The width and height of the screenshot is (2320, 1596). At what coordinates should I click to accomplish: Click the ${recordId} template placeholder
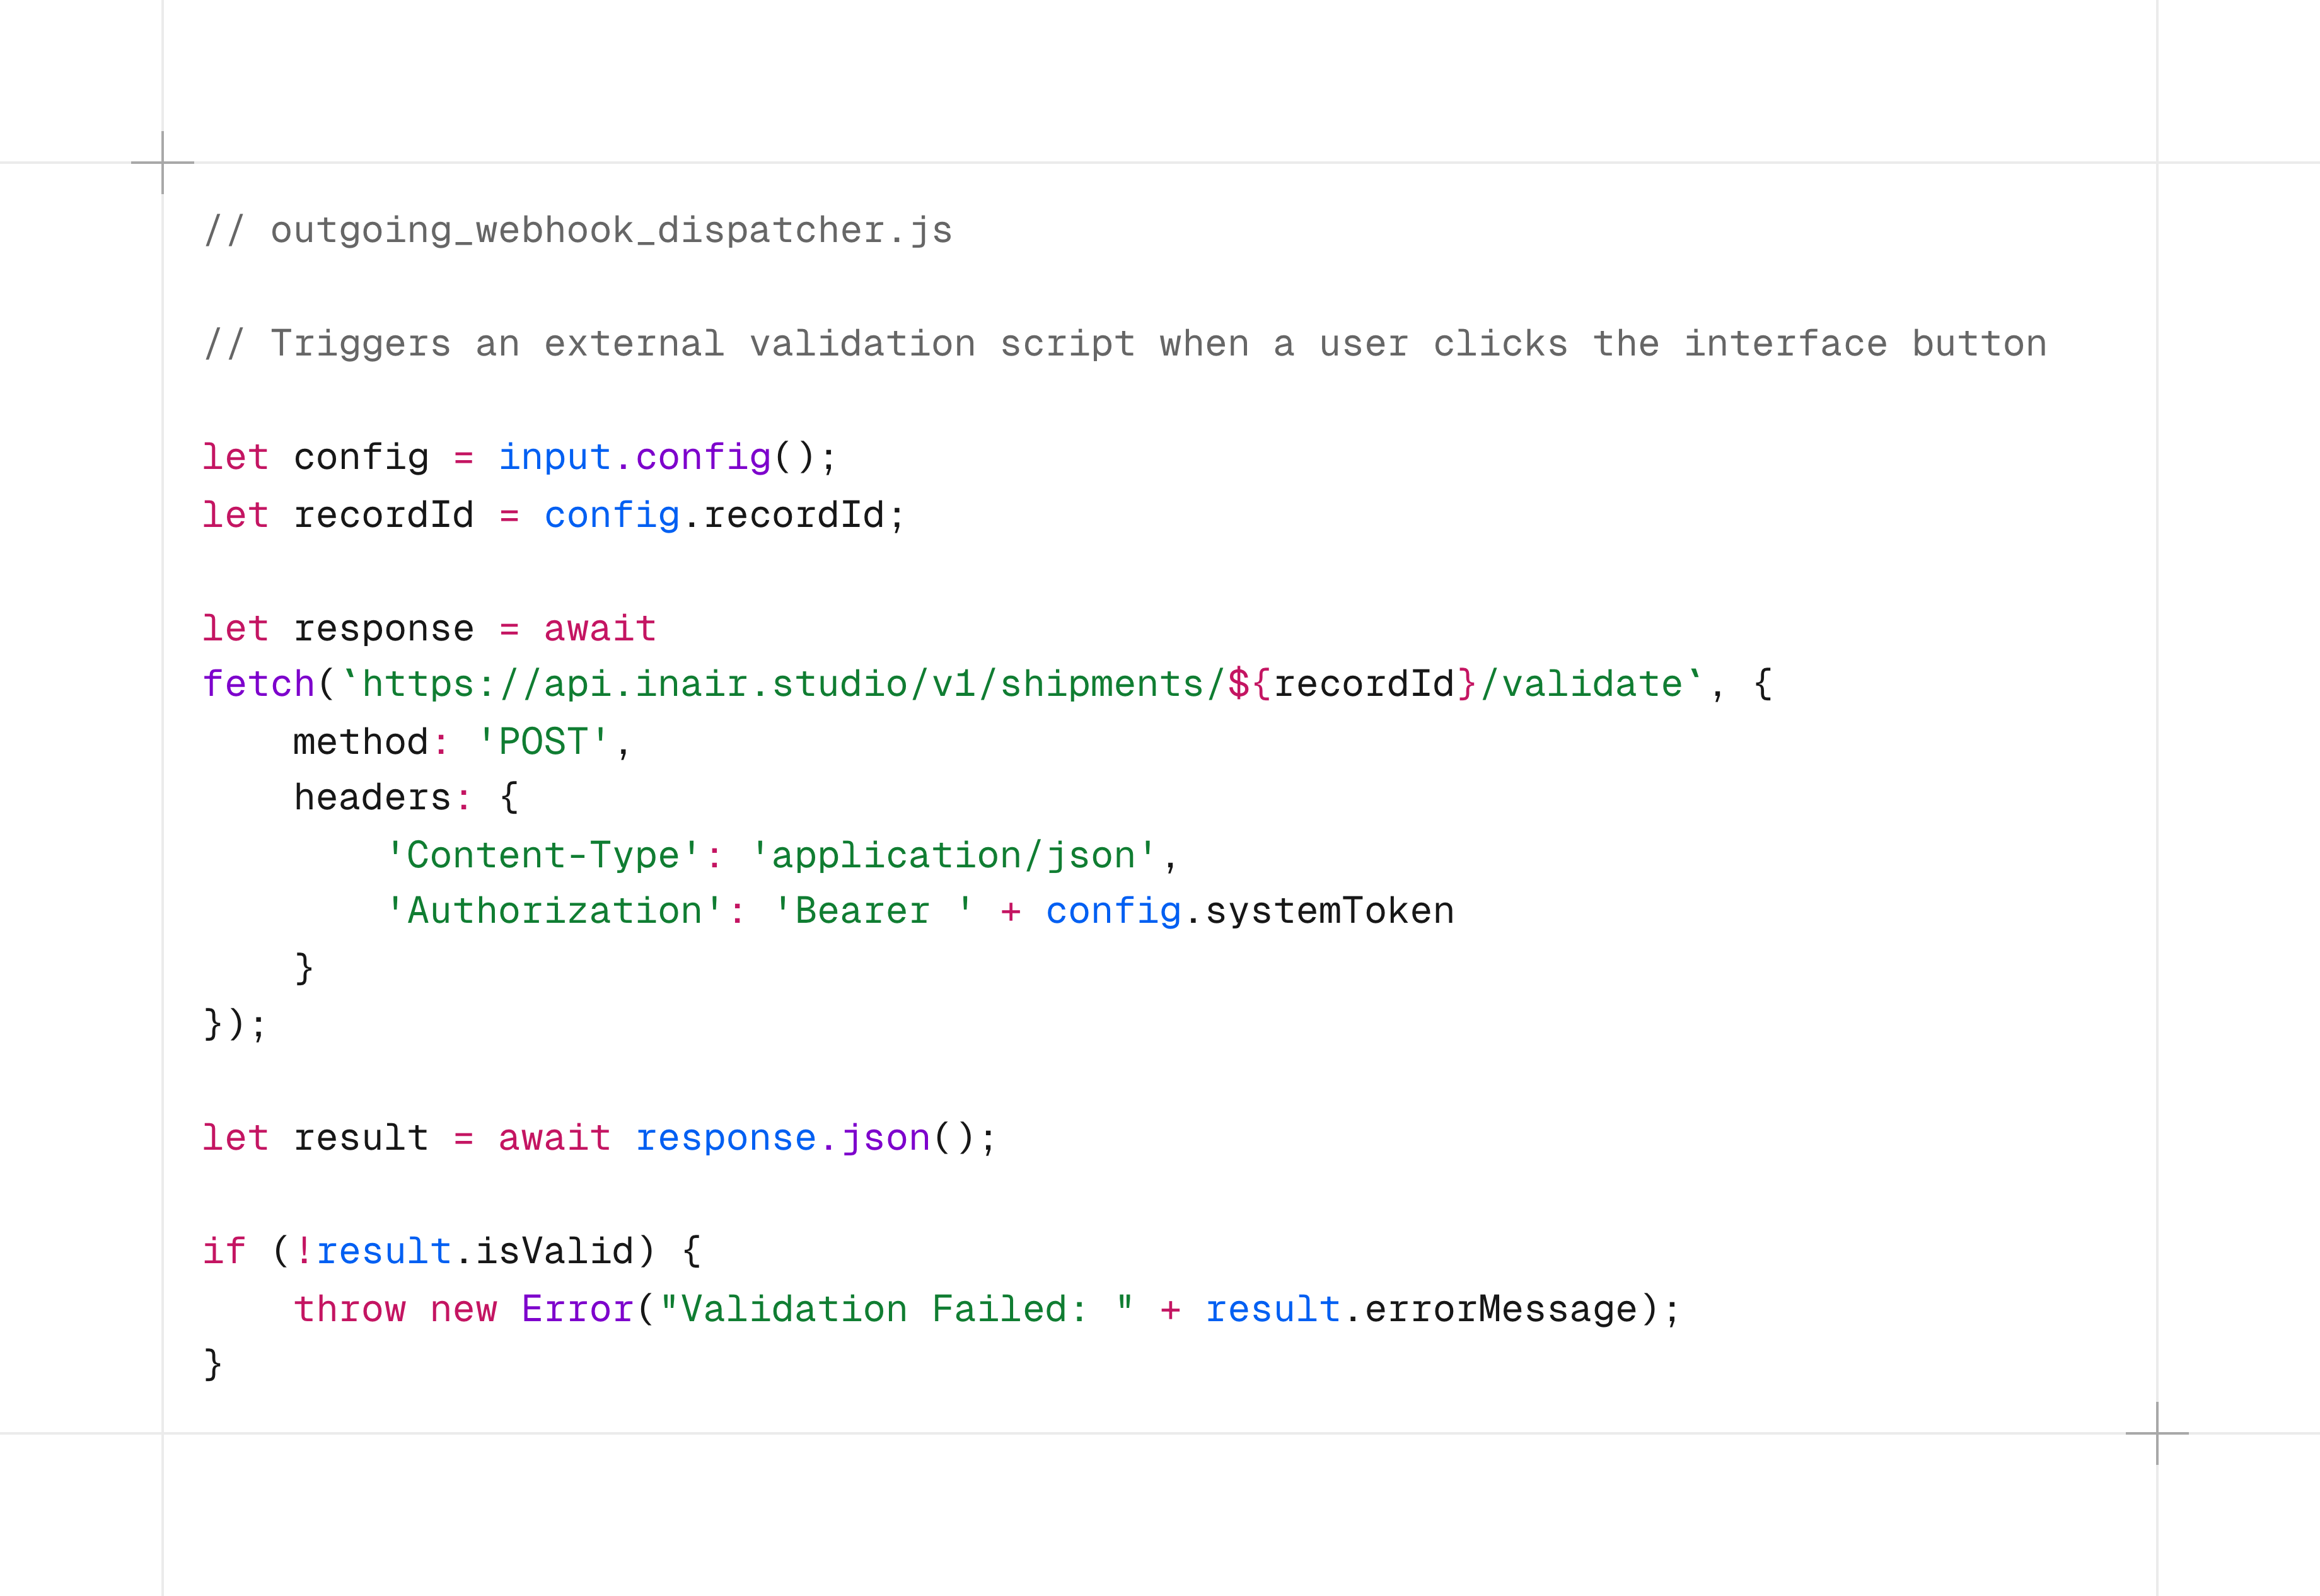click(1353, 685)
